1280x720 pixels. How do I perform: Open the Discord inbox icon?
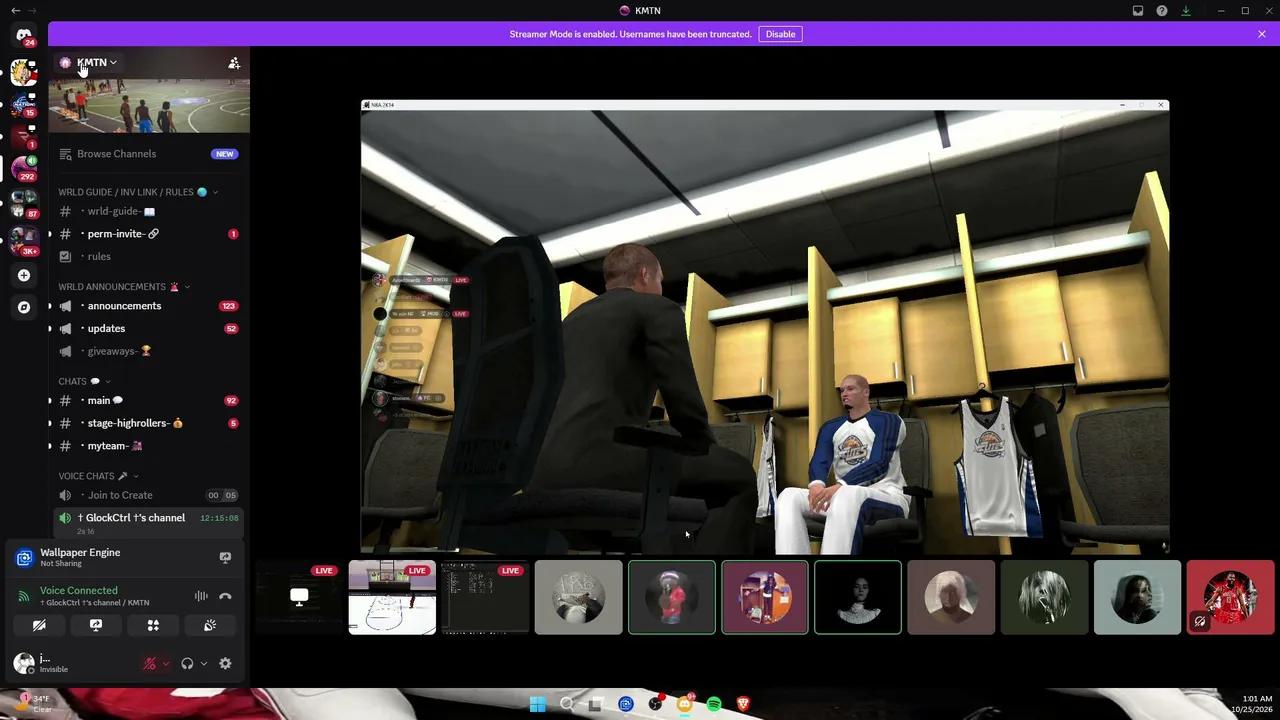pyautogui.click(x=1138, y=11)
